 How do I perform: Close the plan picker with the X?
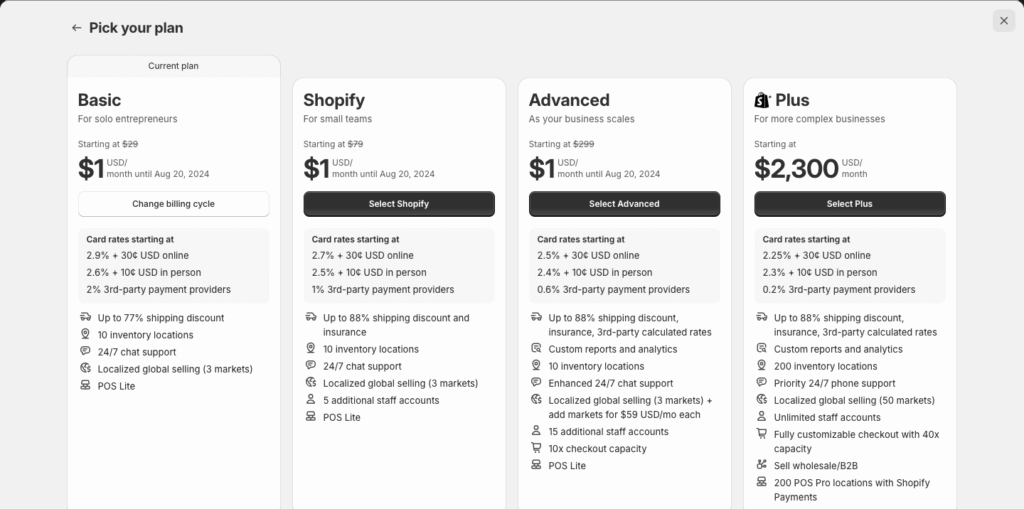[x=1003, y=21]
